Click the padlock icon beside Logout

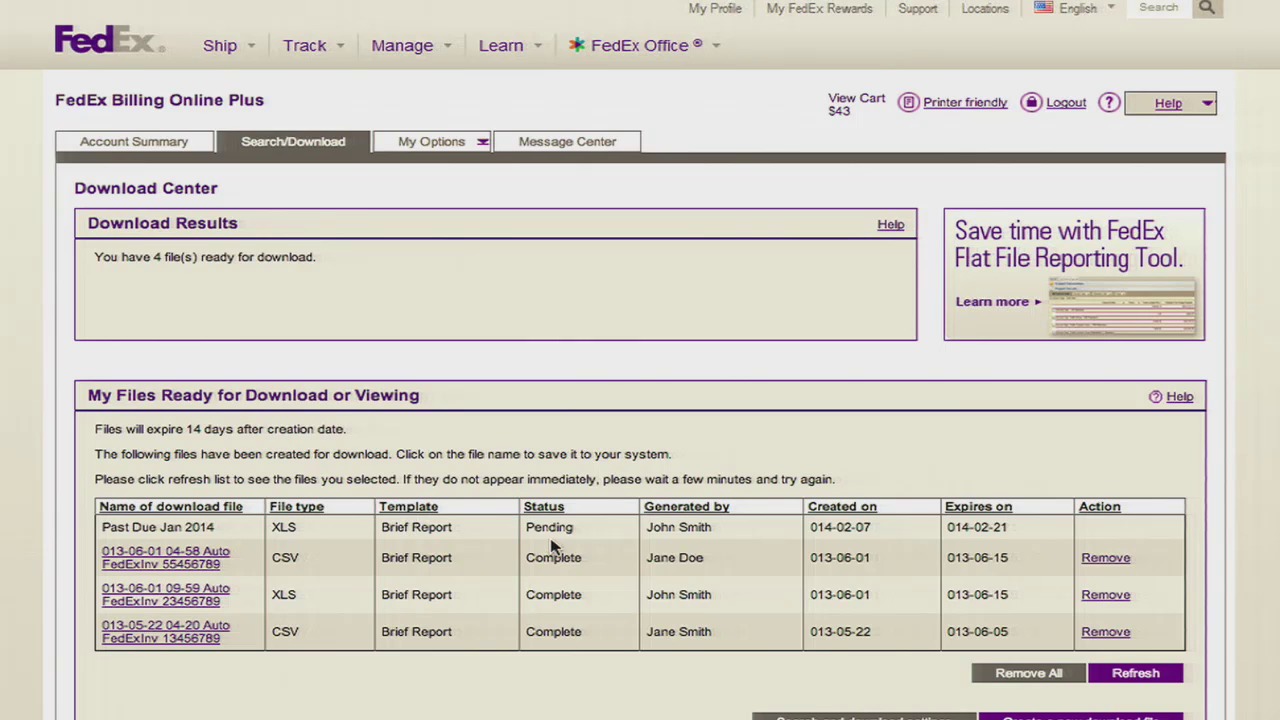(1031, 102)
